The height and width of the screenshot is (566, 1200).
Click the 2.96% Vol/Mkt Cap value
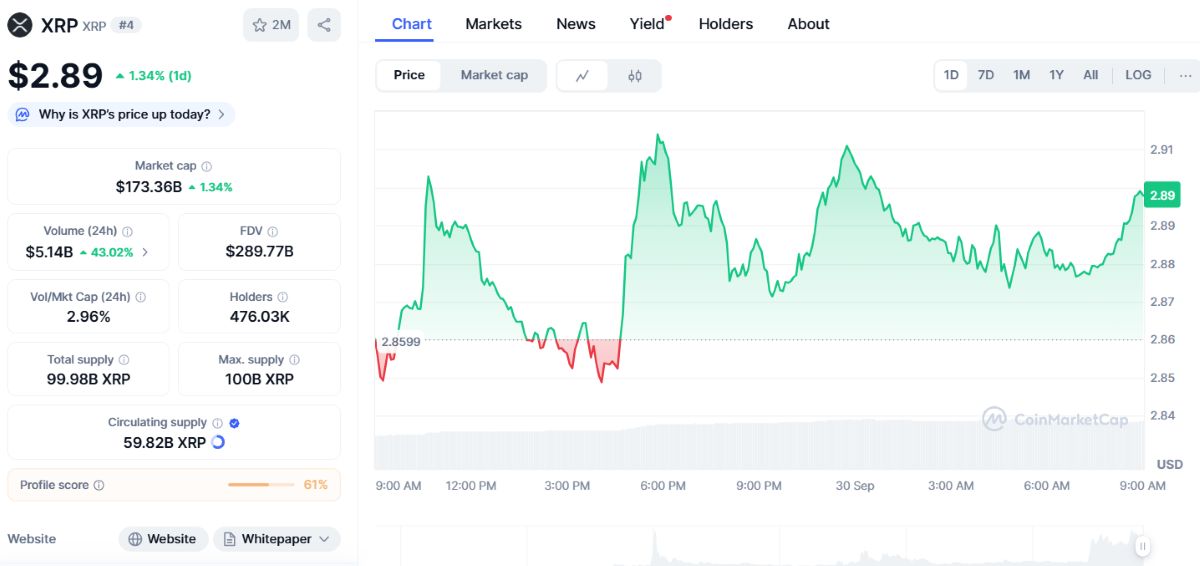pyautogui.click(x=88, y=317)
